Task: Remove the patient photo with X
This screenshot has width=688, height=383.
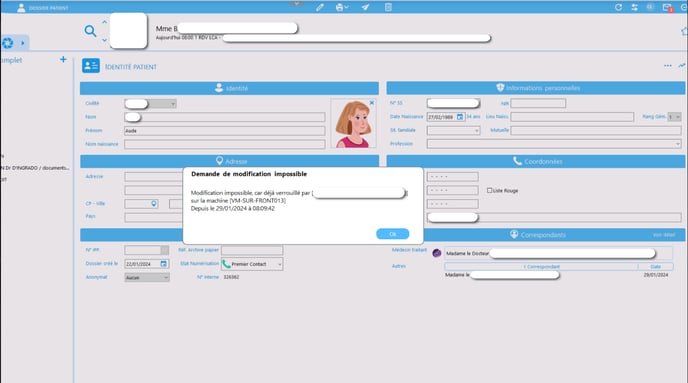Action: pyautogui.click(x=372, y=103)
